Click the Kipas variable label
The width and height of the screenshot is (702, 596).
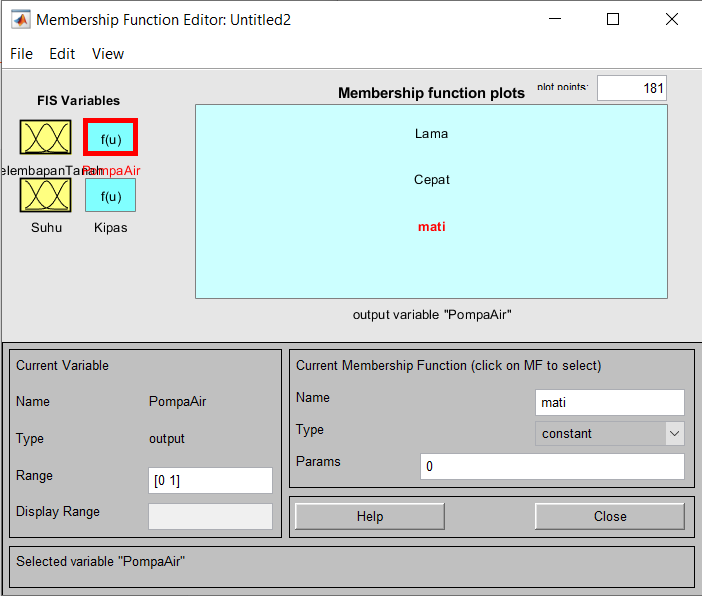[110, 227]
